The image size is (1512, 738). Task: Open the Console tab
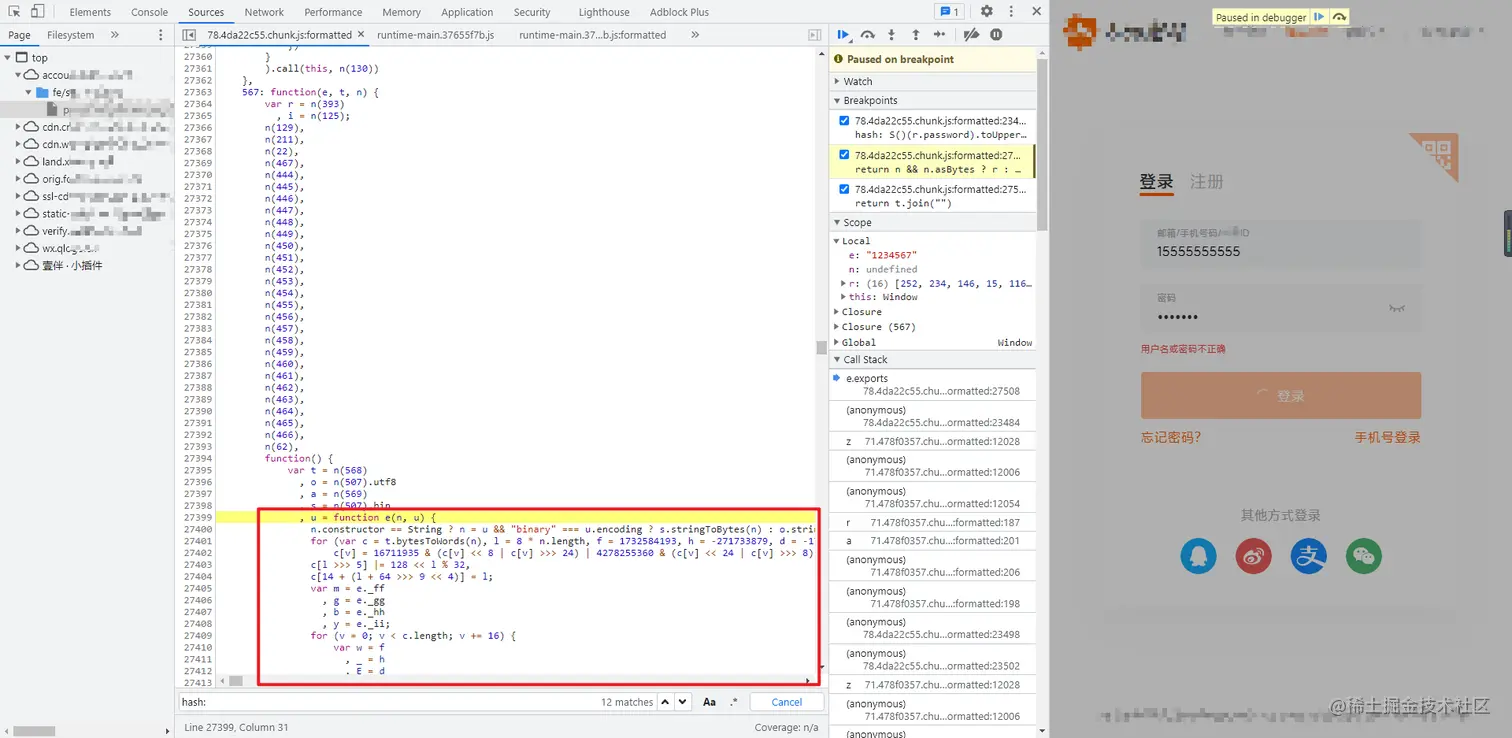(x=150, y=12)
